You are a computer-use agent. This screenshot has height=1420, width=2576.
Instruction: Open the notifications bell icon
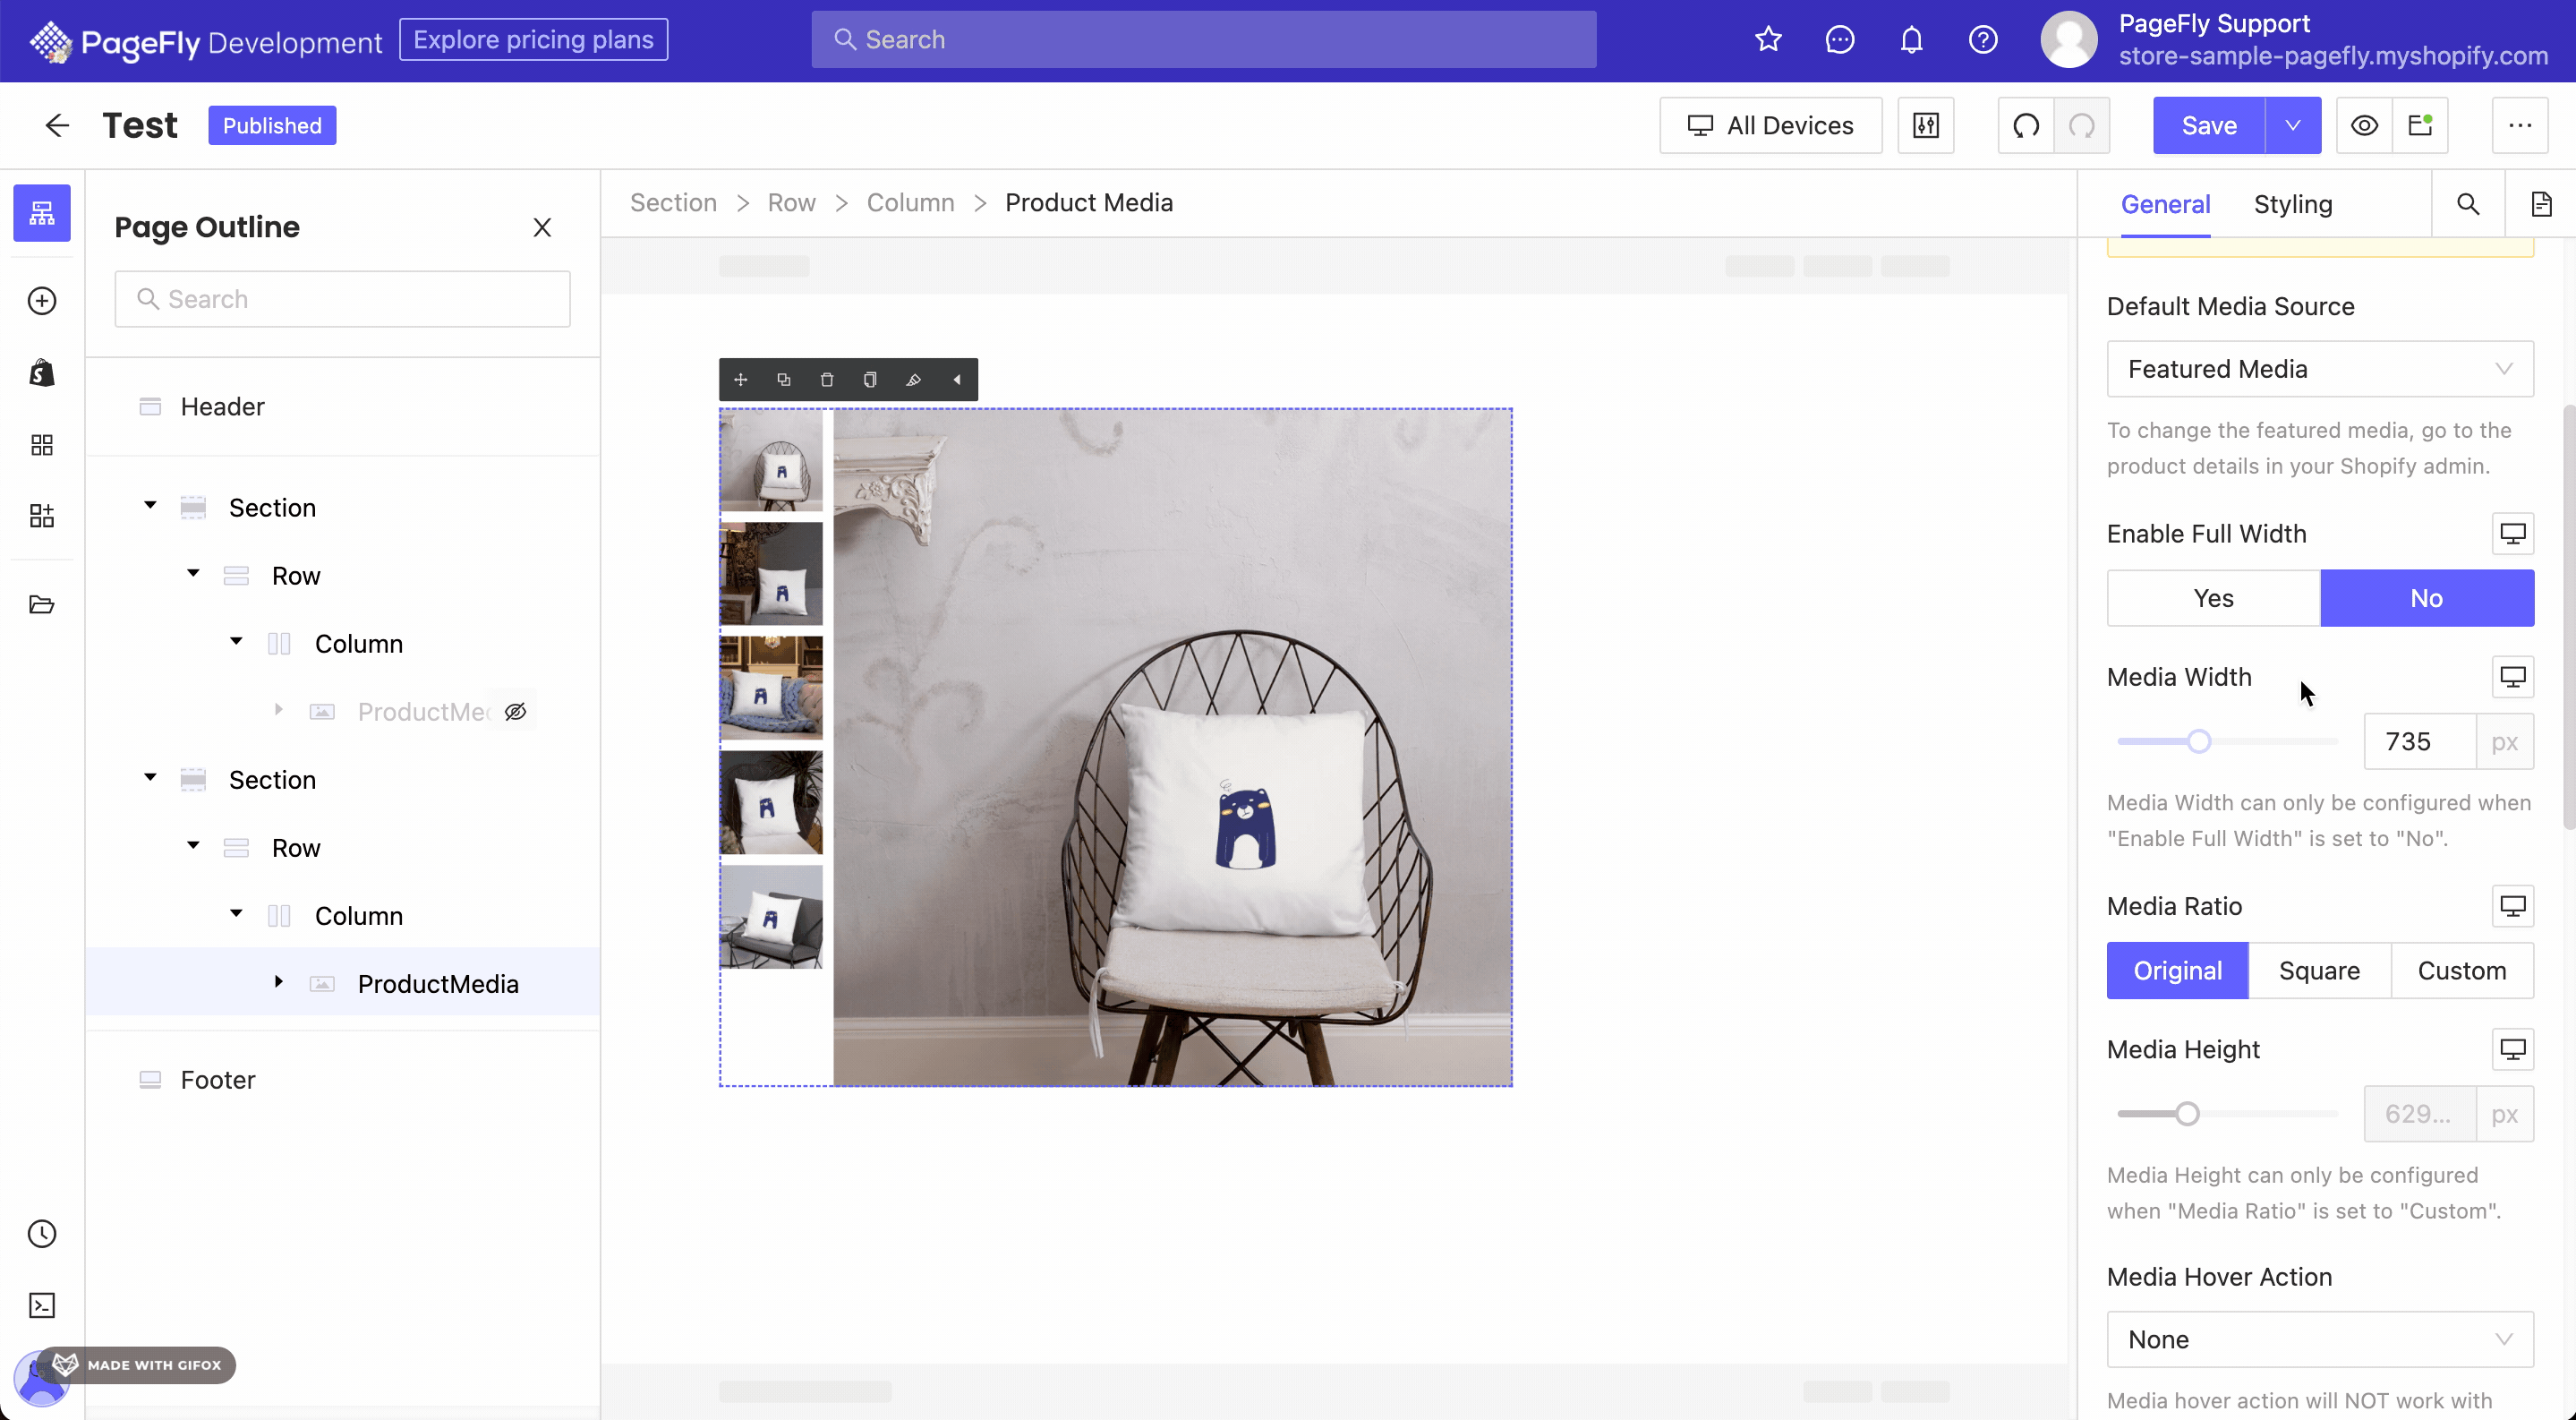point(1911,40)
